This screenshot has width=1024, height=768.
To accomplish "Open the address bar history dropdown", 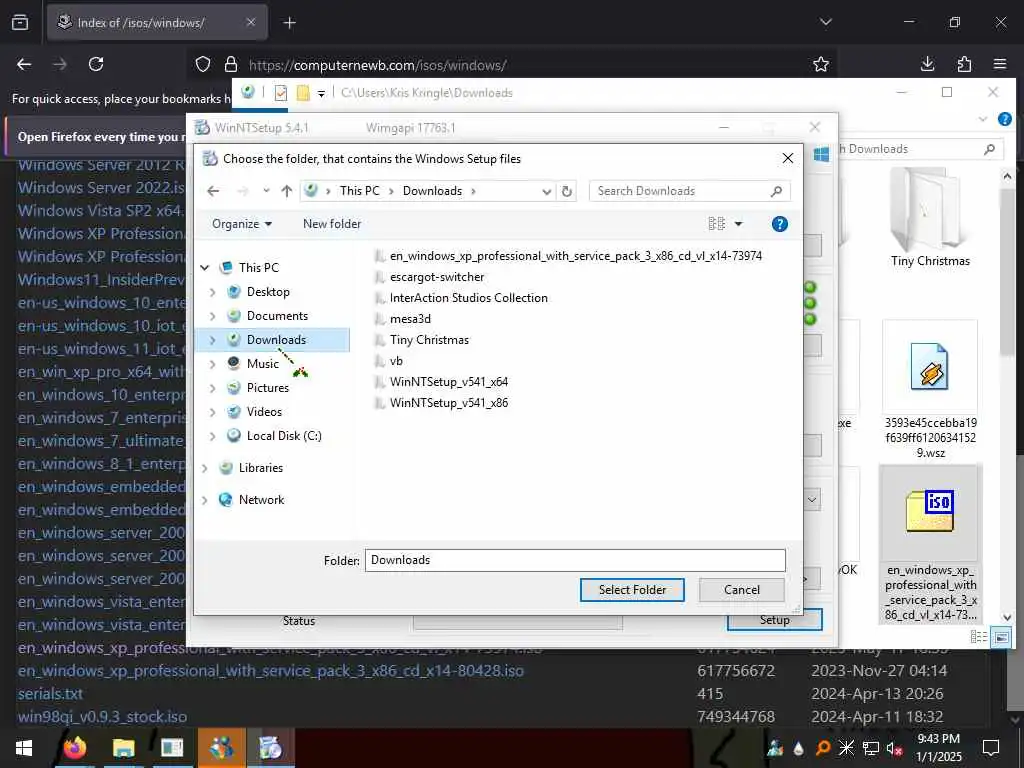I will tap(547, 191).
